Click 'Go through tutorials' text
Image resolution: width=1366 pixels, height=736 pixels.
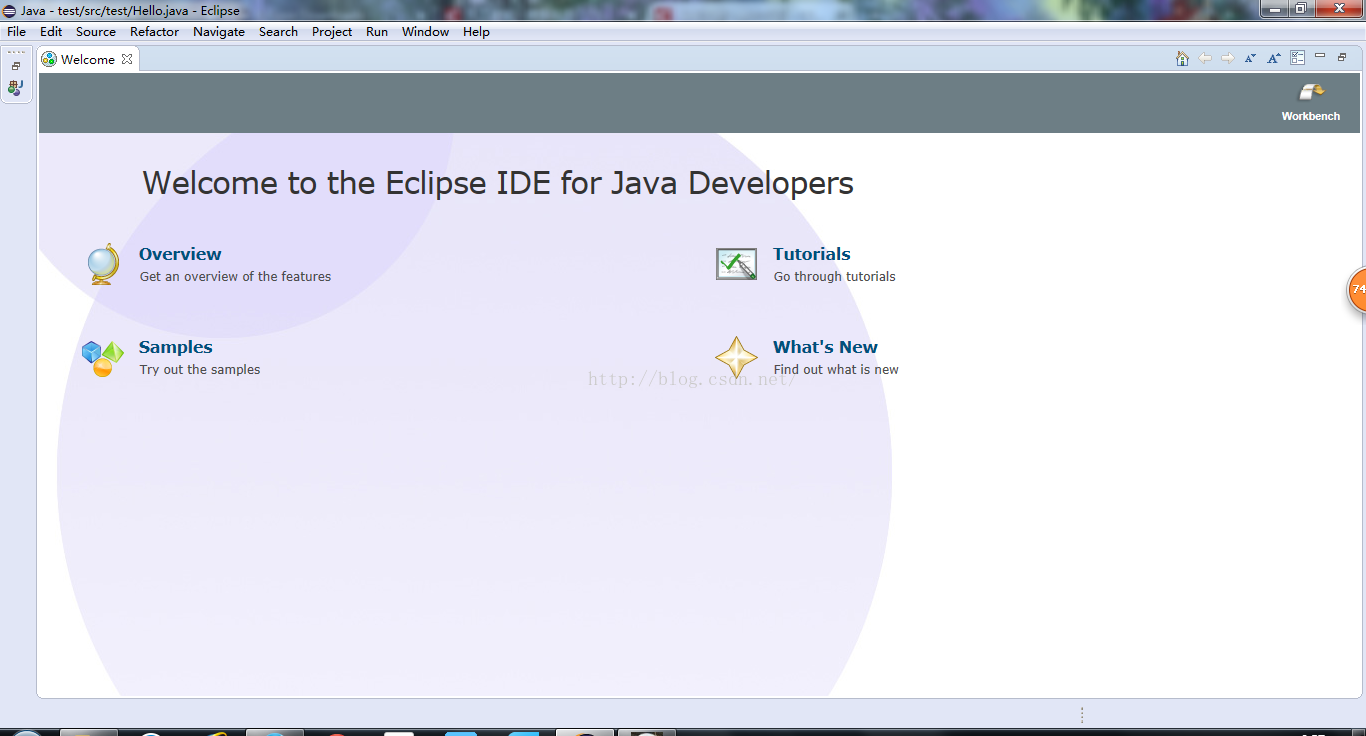(835, 277)
